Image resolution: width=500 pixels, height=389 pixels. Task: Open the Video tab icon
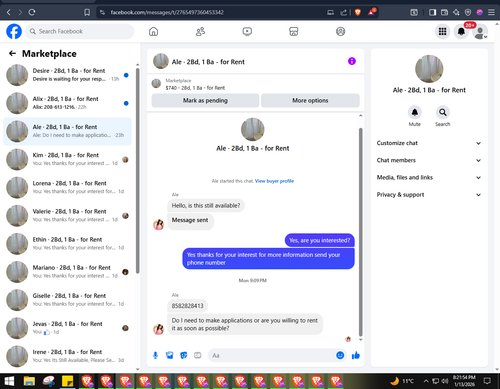tap(247, 31)
